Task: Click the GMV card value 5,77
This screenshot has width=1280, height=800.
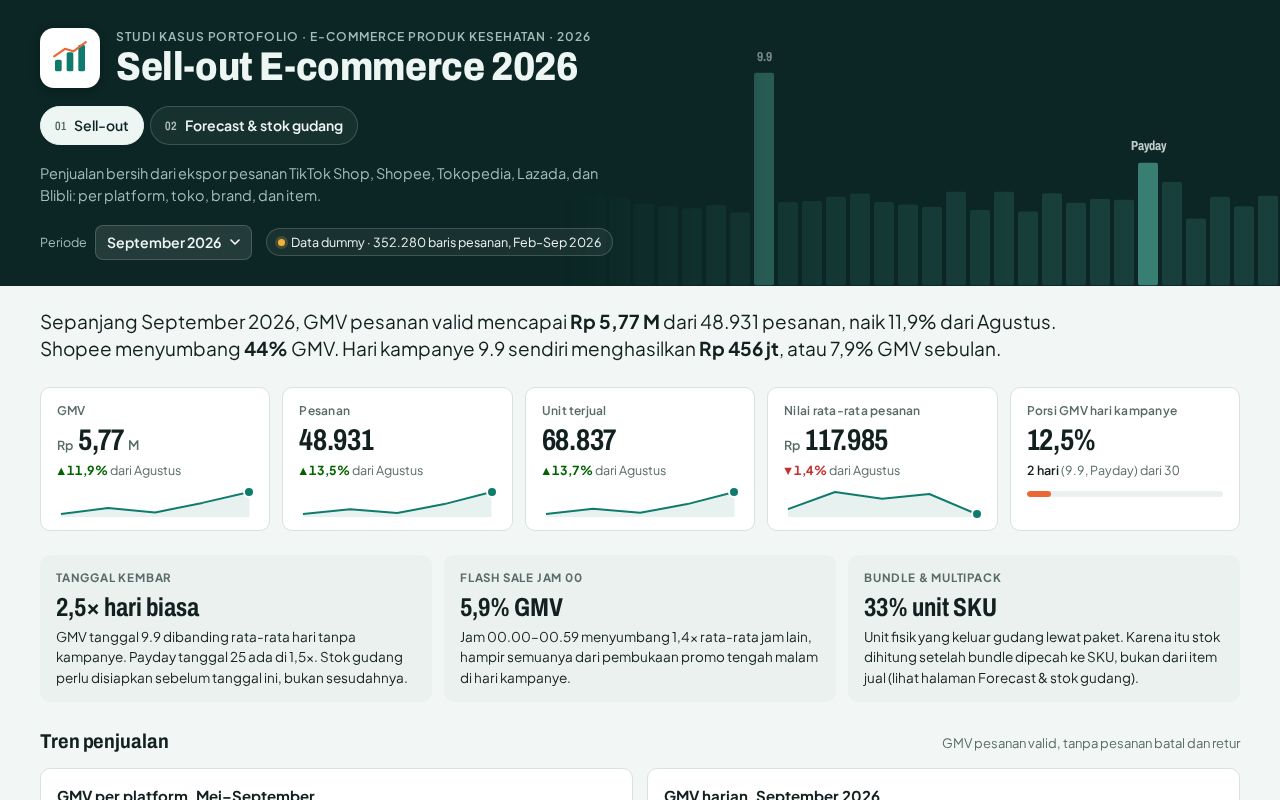Action: coord(101,441)
